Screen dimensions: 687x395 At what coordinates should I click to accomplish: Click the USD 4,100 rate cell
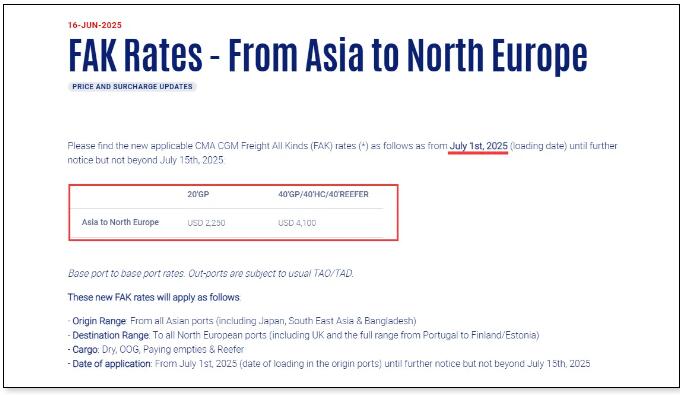pyautogui.click(x=297, y=222)
